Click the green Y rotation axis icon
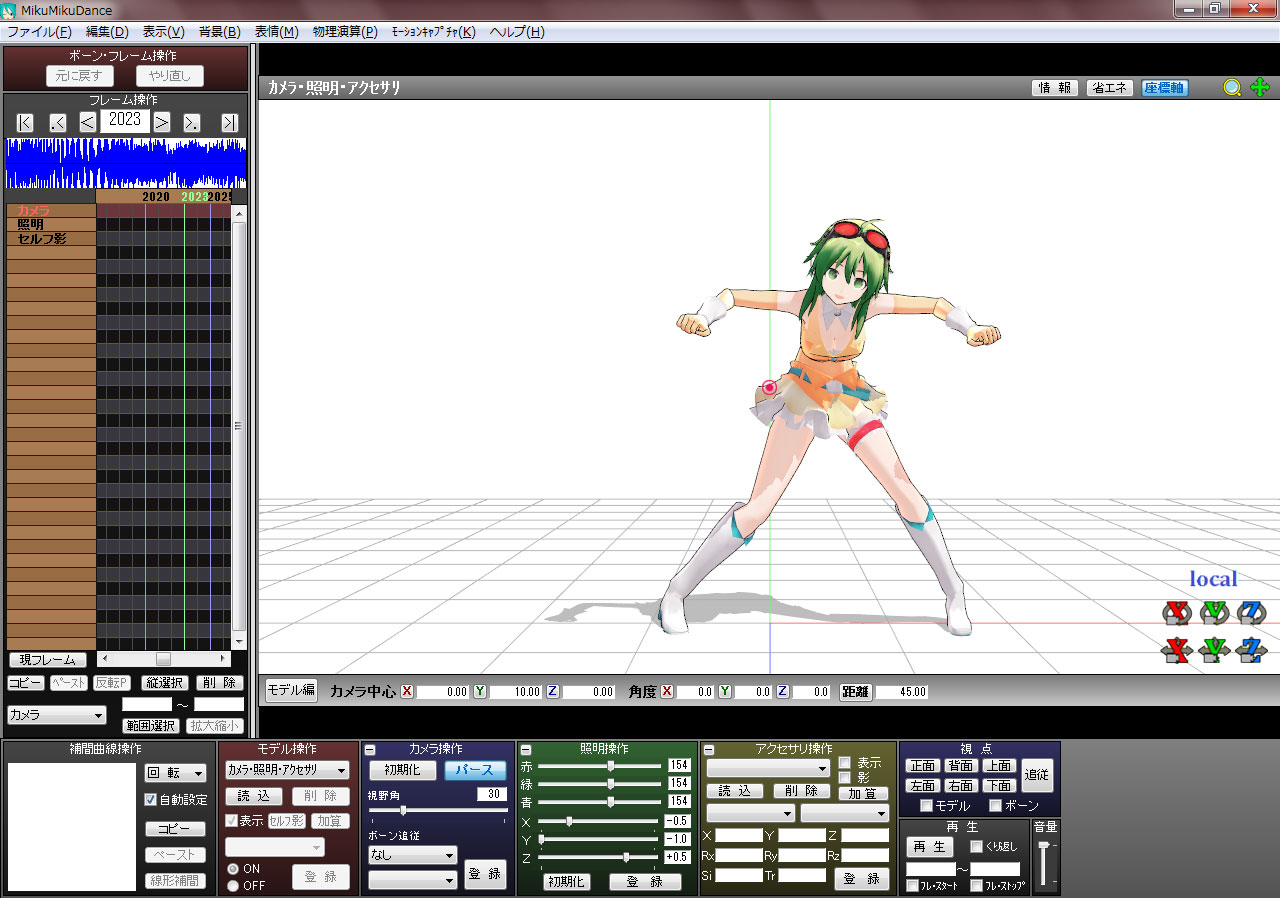The height and width of the screenshot is (898, 1280). (1214, 612)
